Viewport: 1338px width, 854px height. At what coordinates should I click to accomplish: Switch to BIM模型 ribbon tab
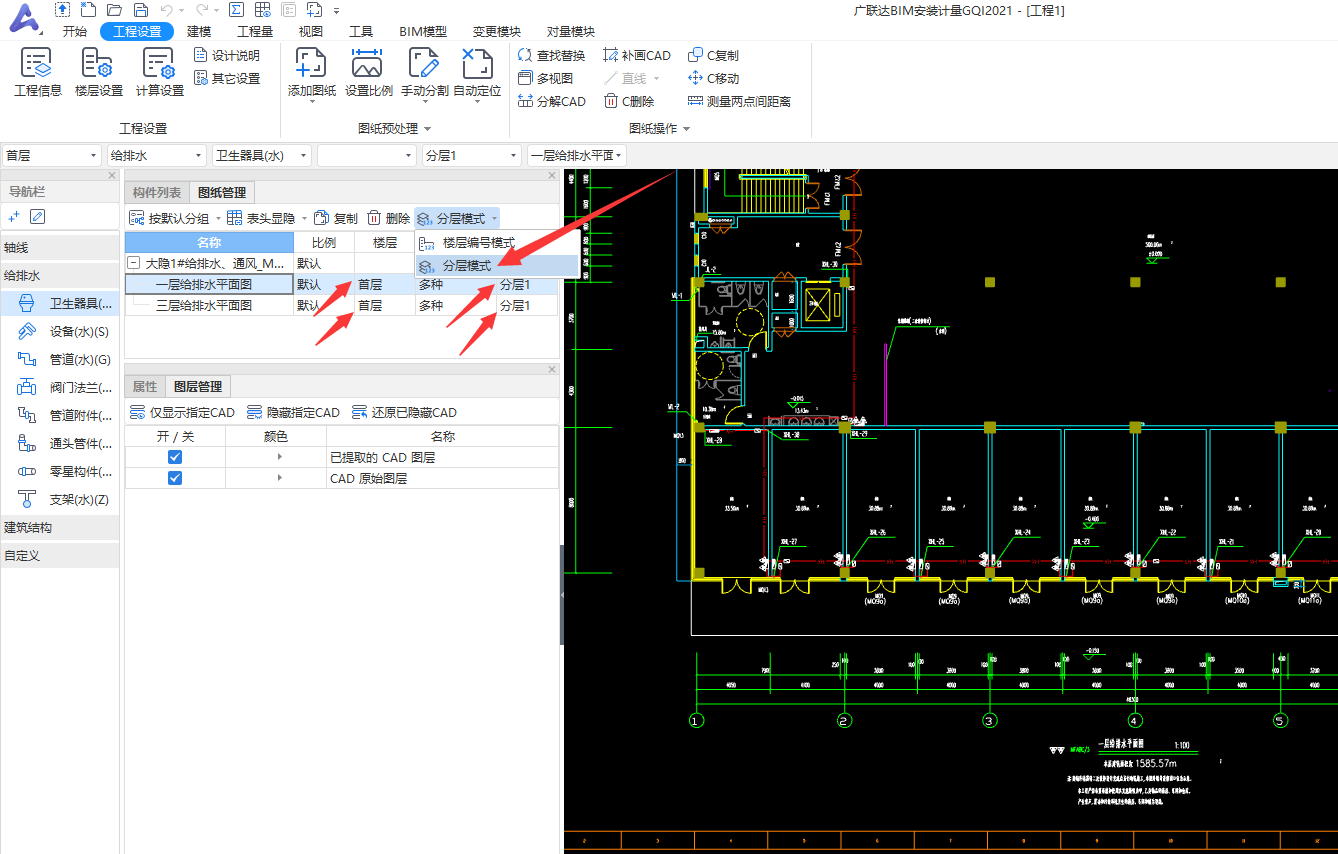pyautogui.click(x=423, y=31)
